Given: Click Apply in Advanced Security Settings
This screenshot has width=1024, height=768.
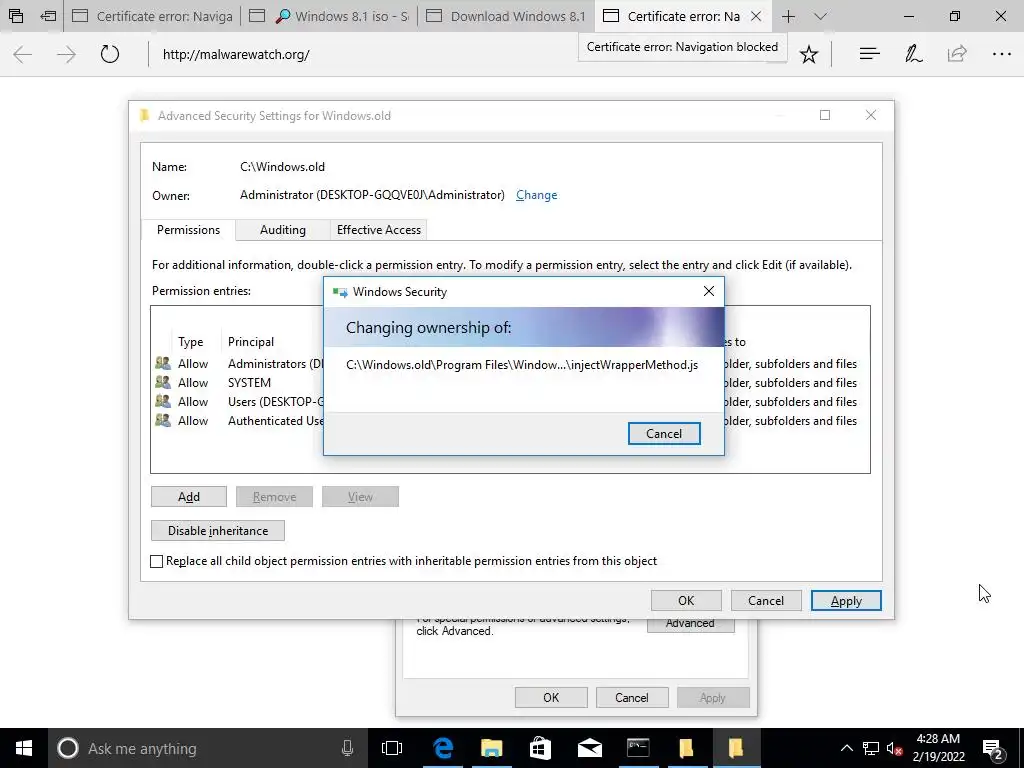Looking at the screenshot, I should pos(846,600).
